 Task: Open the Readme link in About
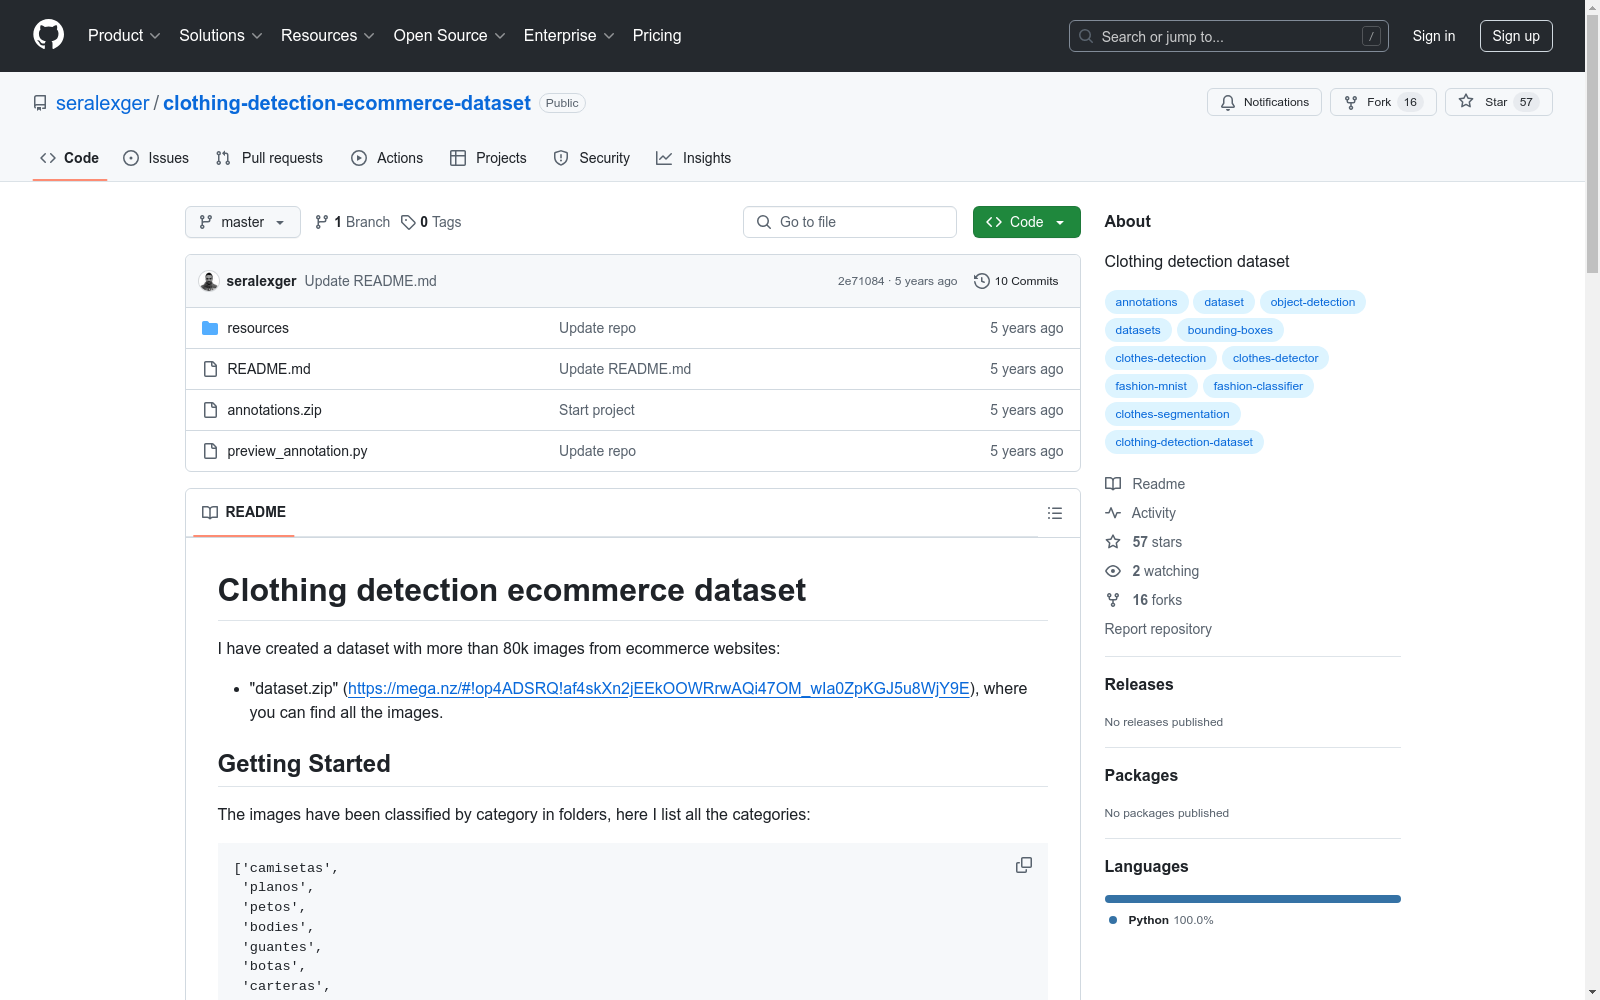coord(1145,484)
